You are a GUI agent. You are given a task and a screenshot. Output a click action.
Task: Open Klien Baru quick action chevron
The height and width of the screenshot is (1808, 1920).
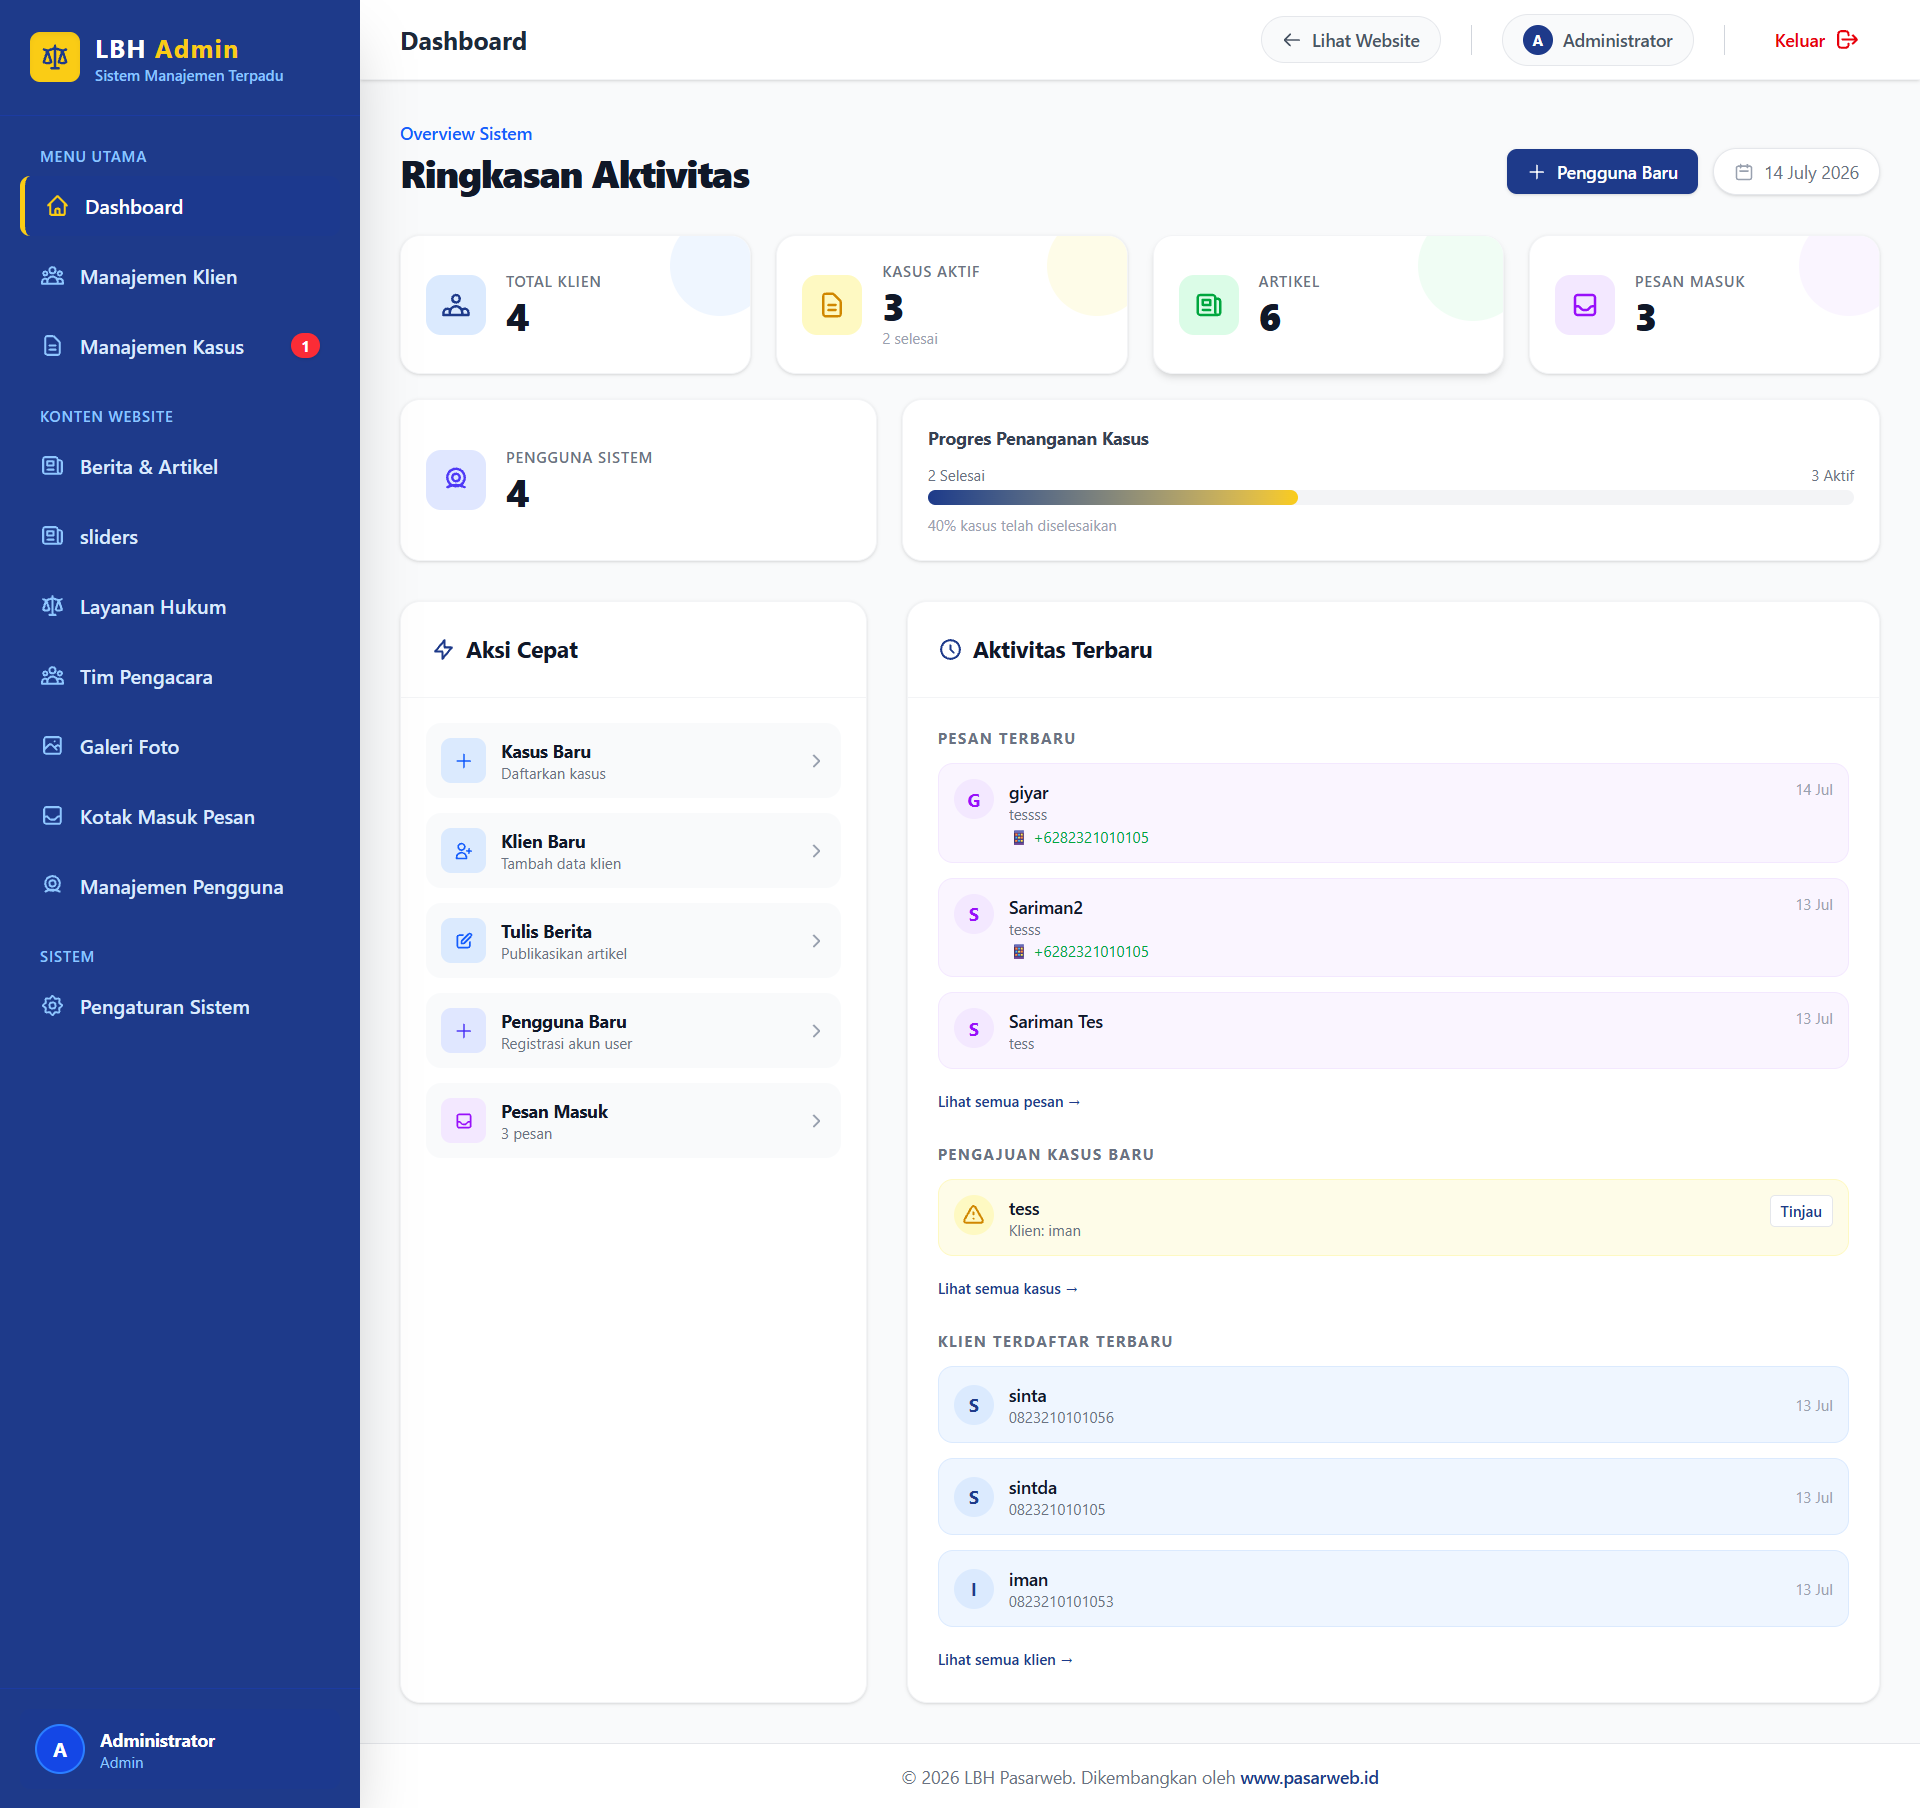[x=816, y=851]
